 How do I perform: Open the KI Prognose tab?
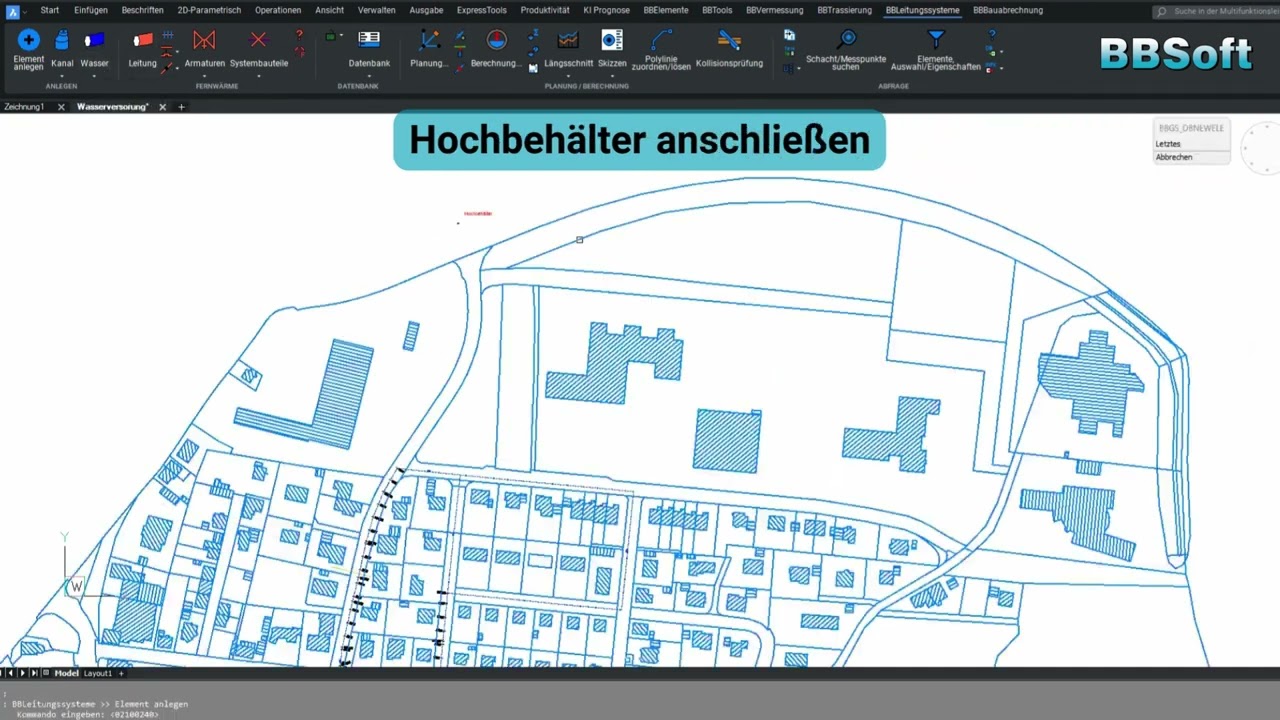click(x=607, y=11)
